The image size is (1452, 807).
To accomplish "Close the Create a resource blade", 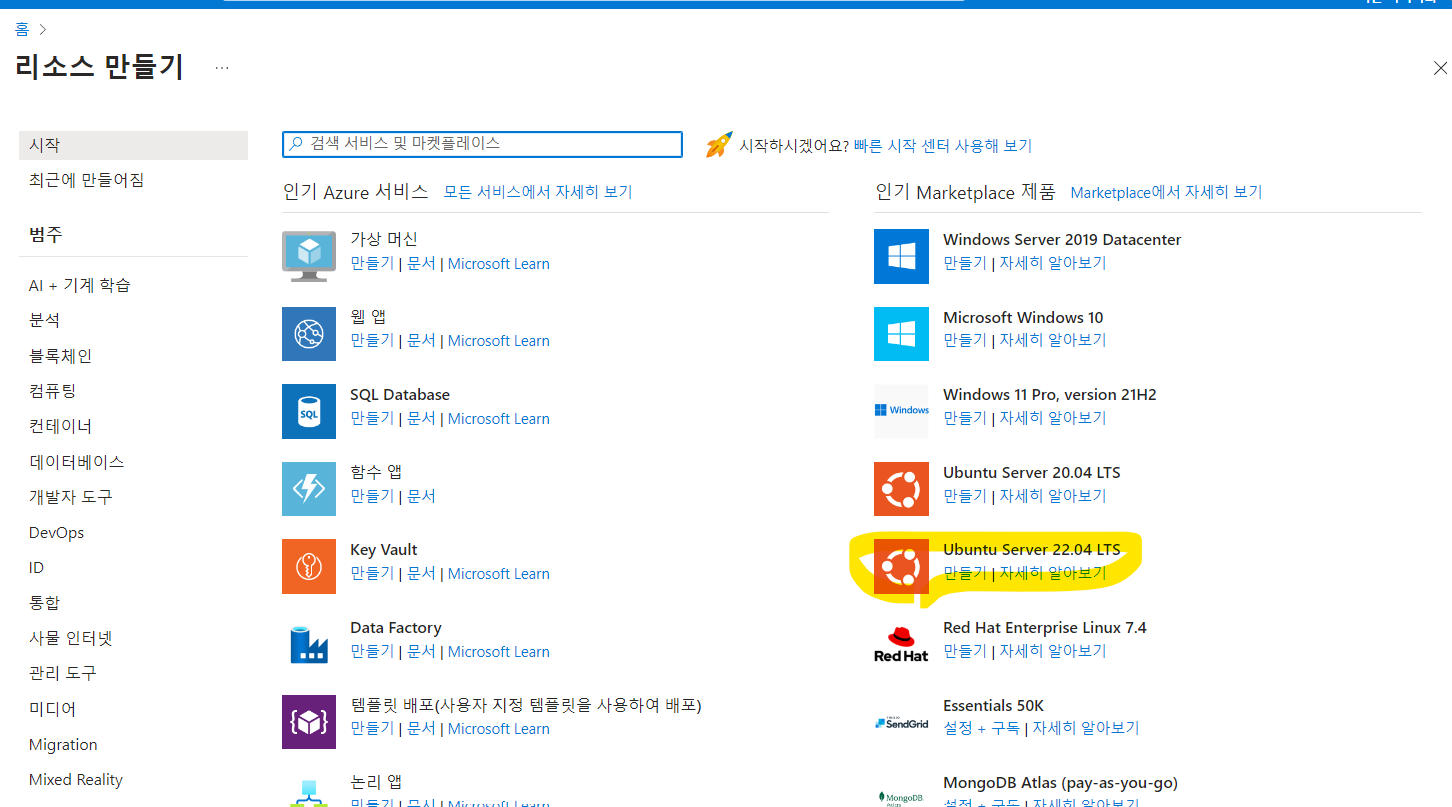I will [1440, 68].
